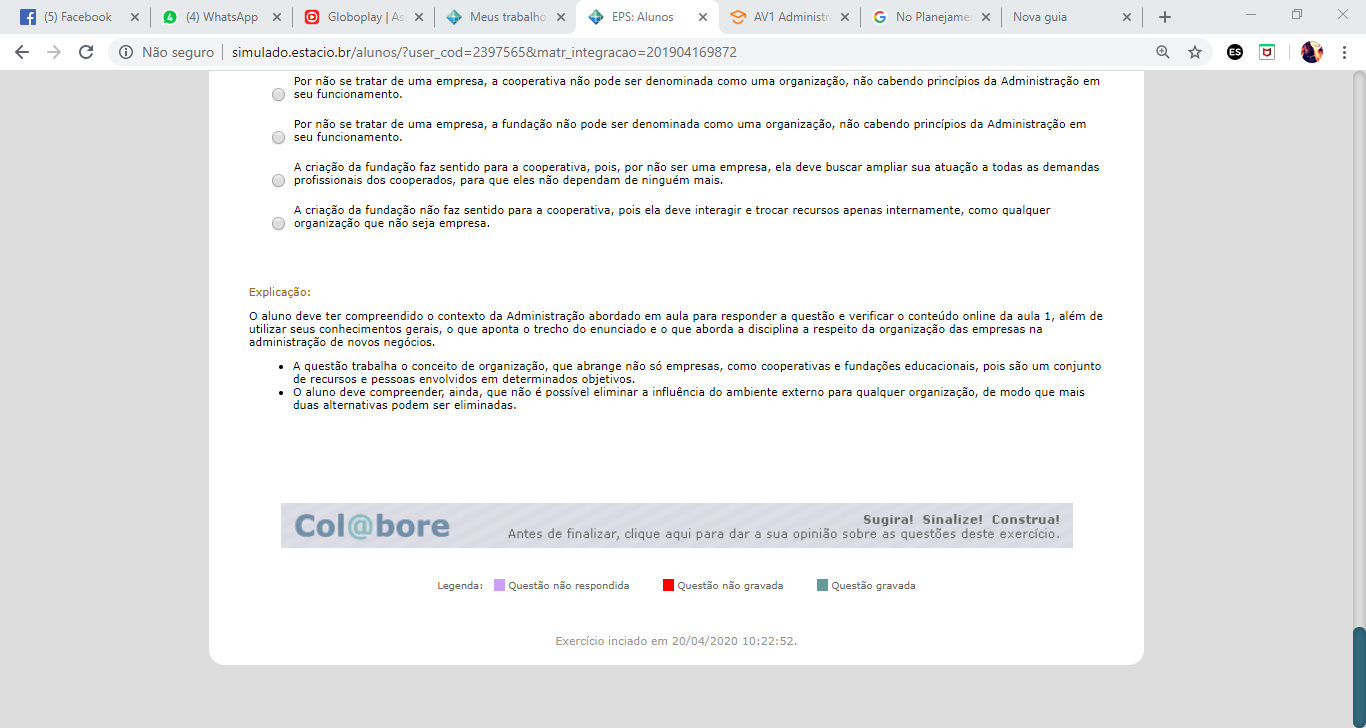The image size is (1366, 728).
Task: Click the user profile avatar
Action: coord(1311,52)
